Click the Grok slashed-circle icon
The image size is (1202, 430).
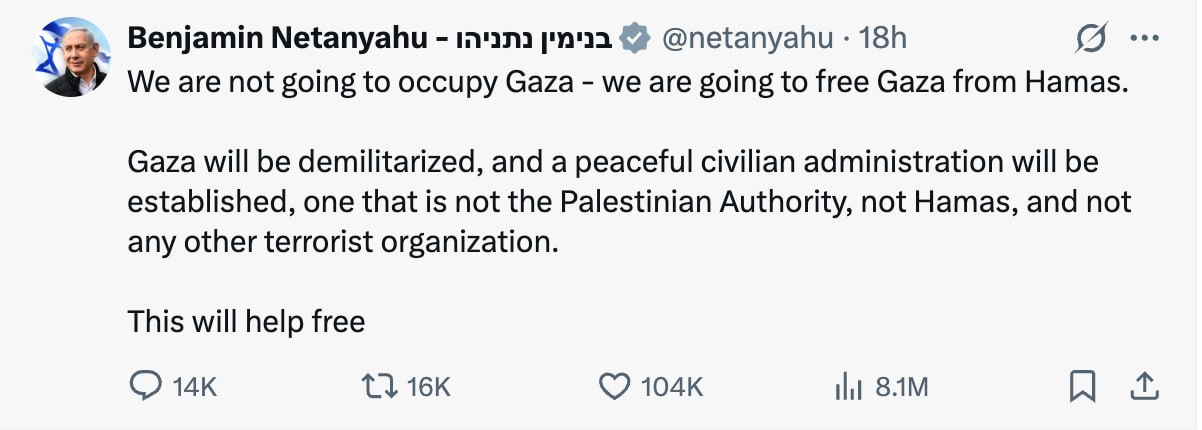pos(1089,39)
